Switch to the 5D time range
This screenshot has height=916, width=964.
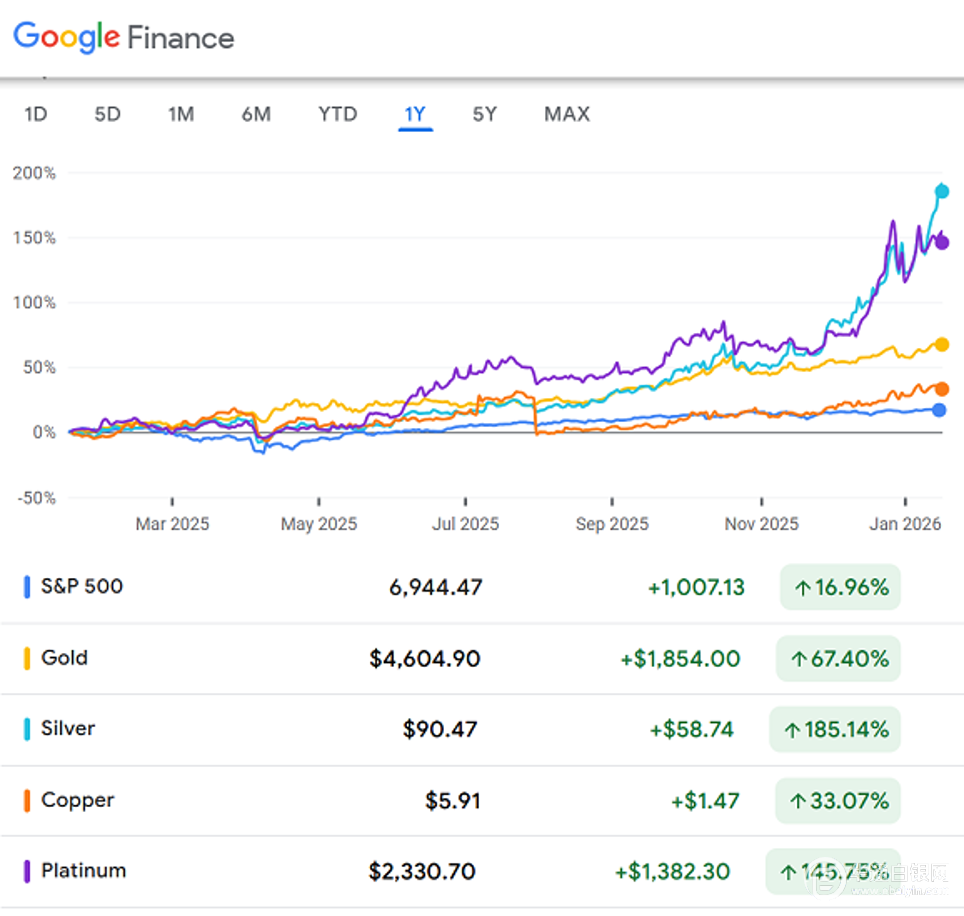tap(107, 114)
